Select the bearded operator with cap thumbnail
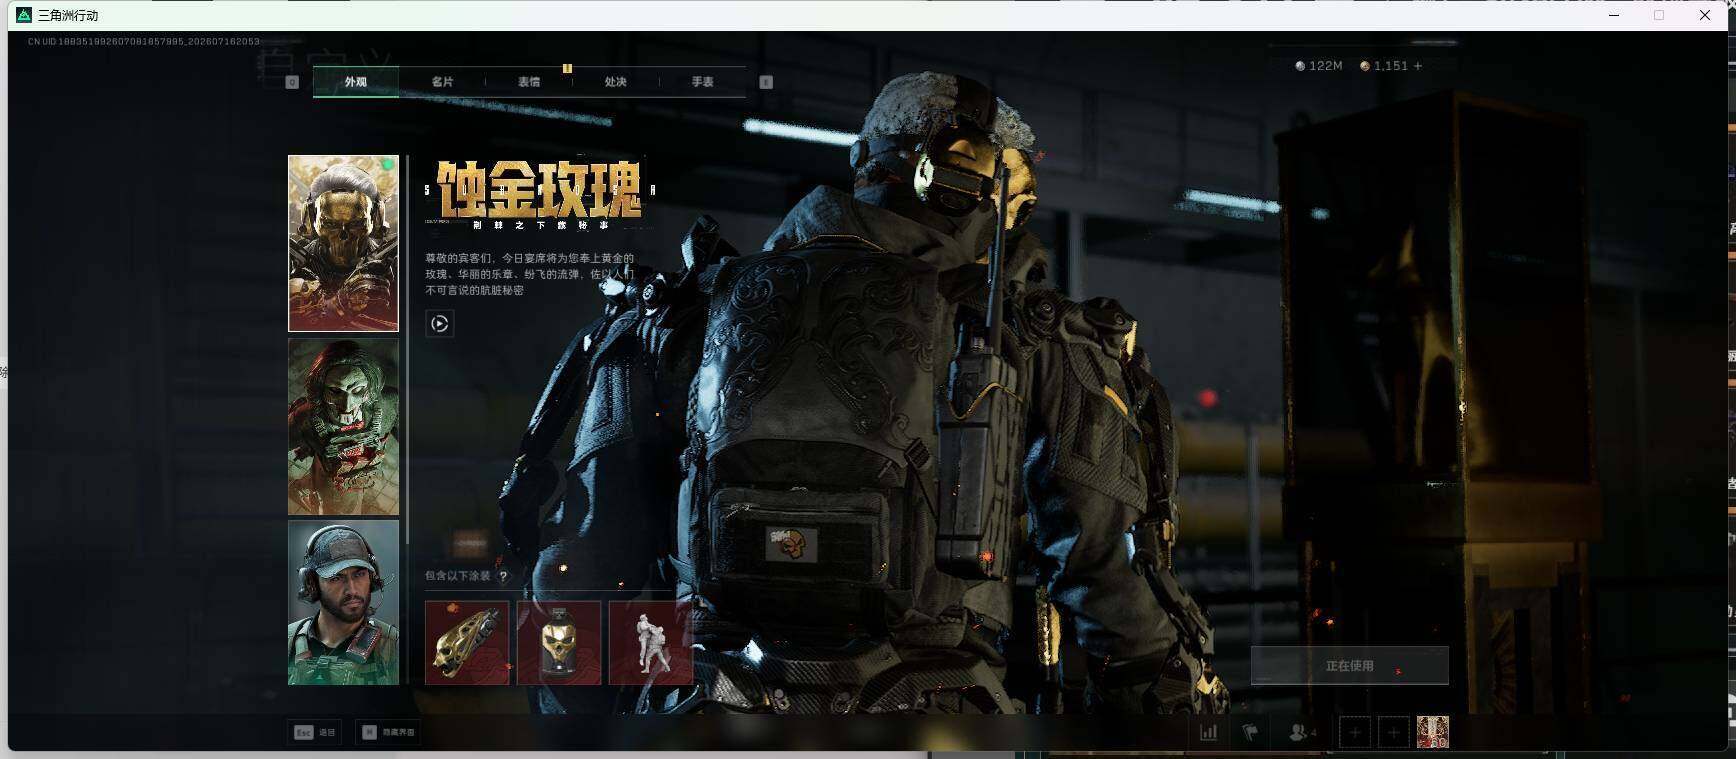Image resolution: width=1736 pixels, height=759 pixels. 343,602
